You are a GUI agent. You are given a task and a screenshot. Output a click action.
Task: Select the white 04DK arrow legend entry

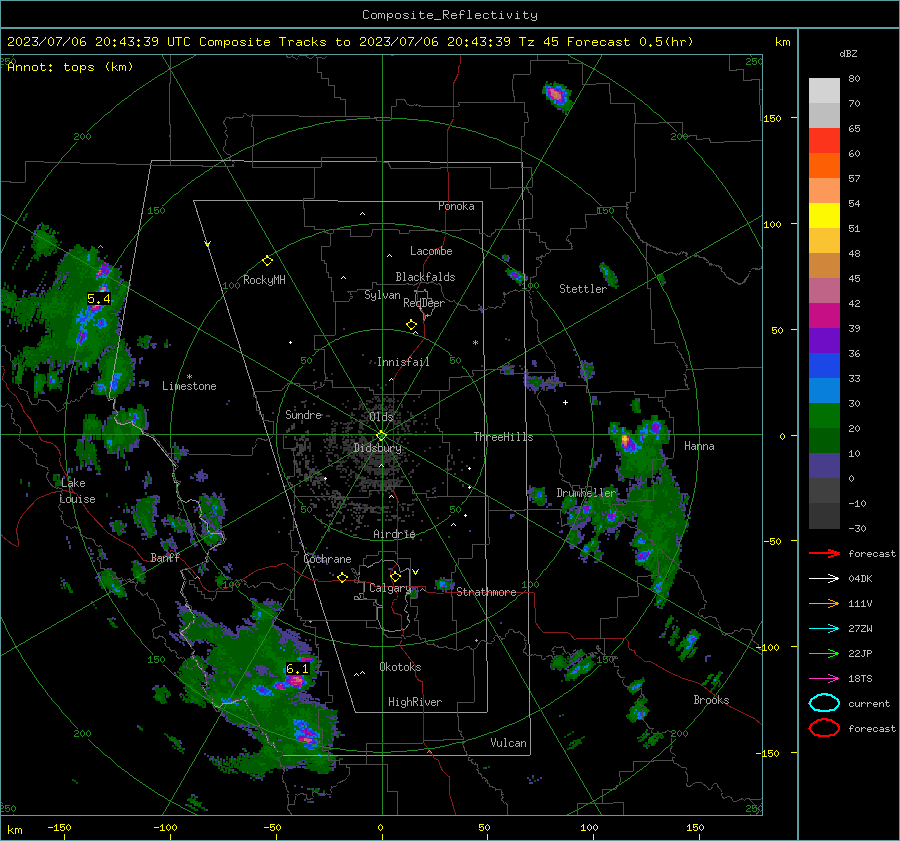[824, 579]
